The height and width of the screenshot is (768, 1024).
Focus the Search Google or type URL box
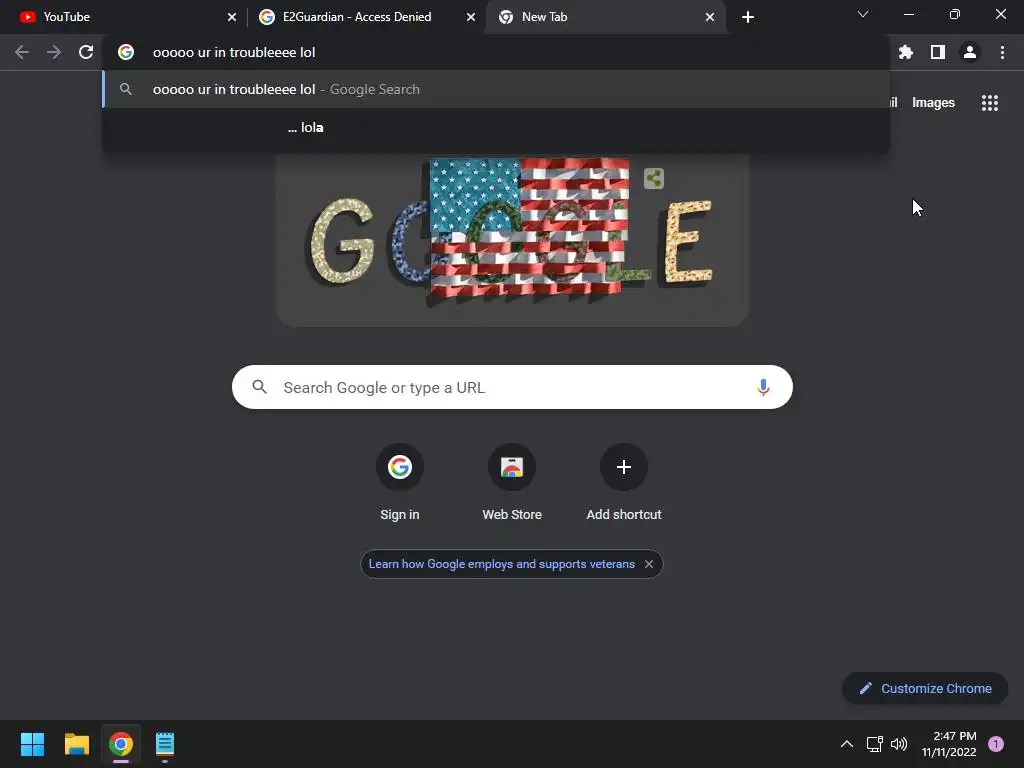pos(512,387)
